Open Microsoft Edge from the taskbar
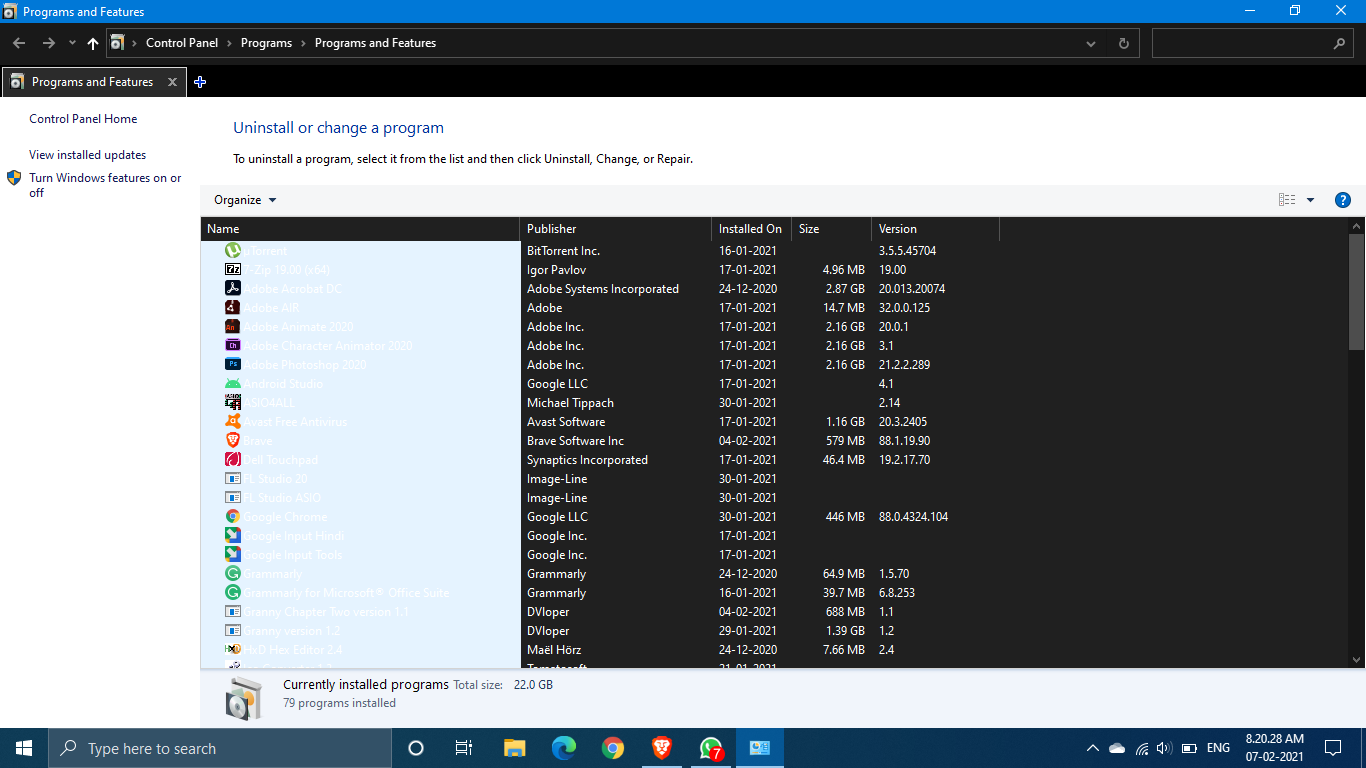Viewport: 1366px width, 768px height. tap(564, 748)
